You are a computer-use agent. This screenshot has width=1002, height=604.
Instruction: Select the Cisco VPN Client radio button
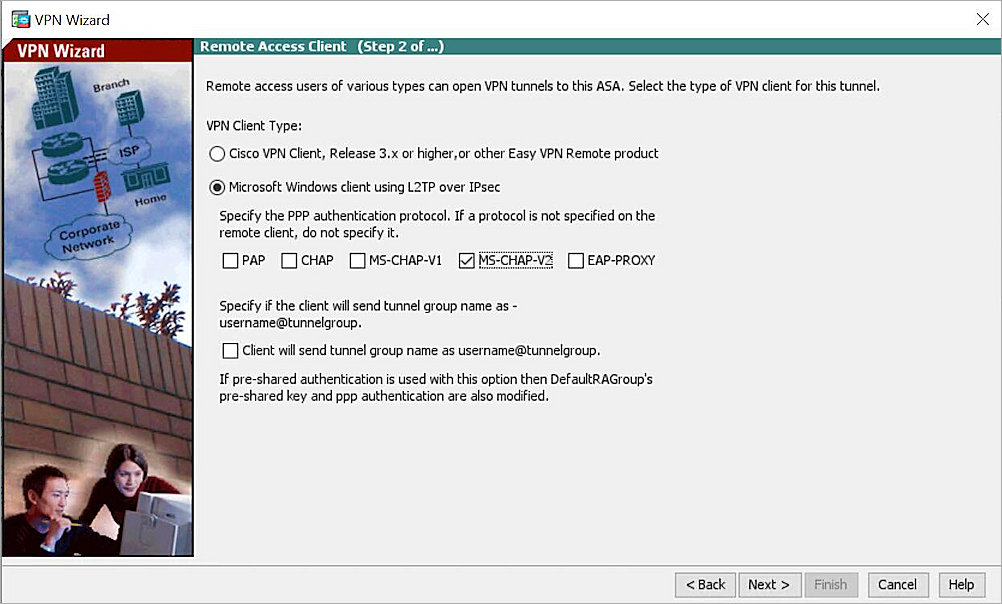[217, 153]
